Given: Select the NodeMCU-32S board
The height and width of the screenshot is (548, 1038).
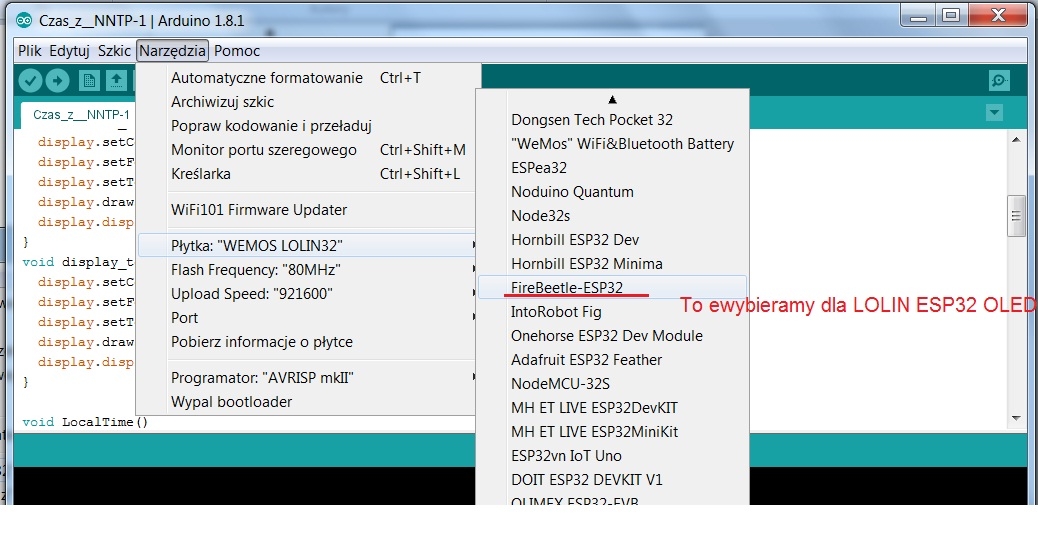Looking at the screenshot, I should 612,384.
